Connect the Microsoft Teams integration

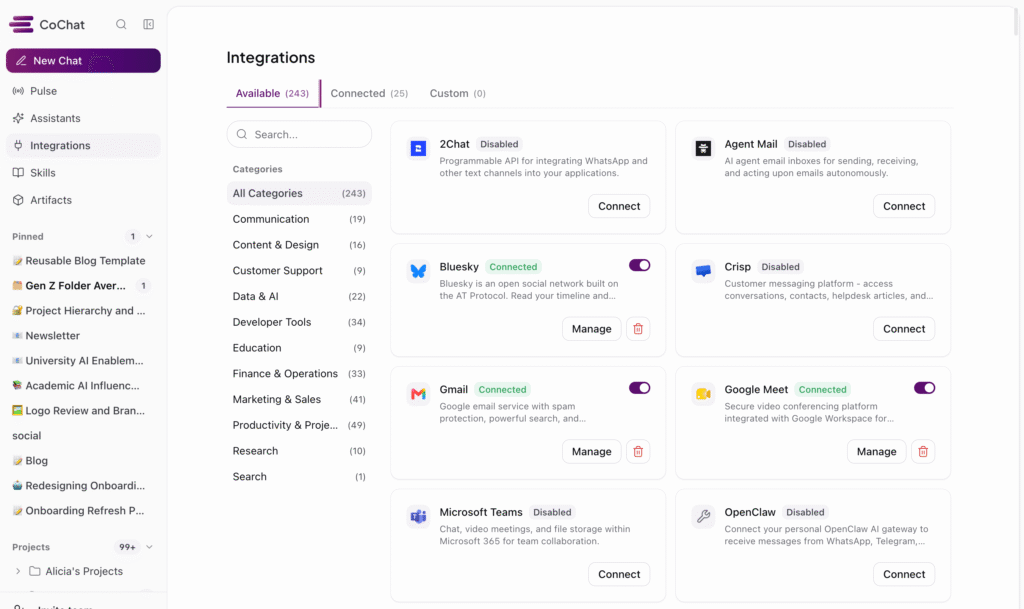pos(618,574)
